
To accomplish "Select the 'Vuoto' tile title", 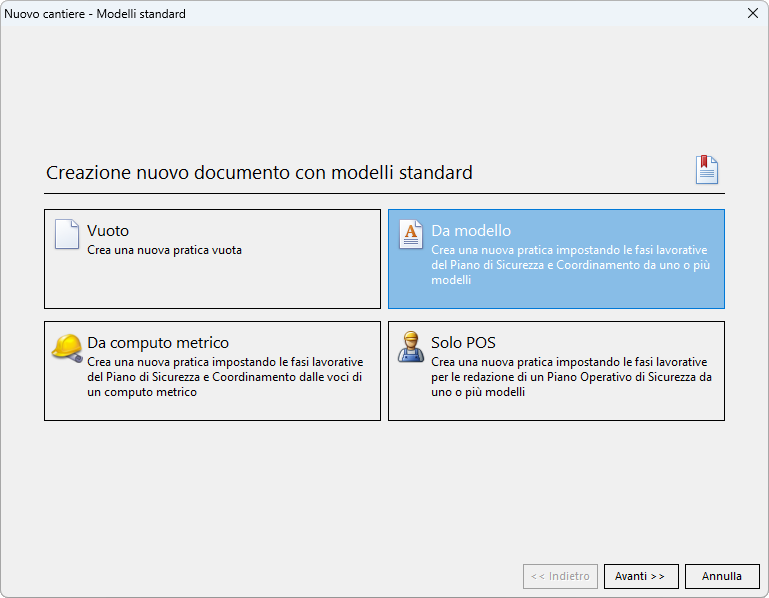I will (x=108, y=231).
